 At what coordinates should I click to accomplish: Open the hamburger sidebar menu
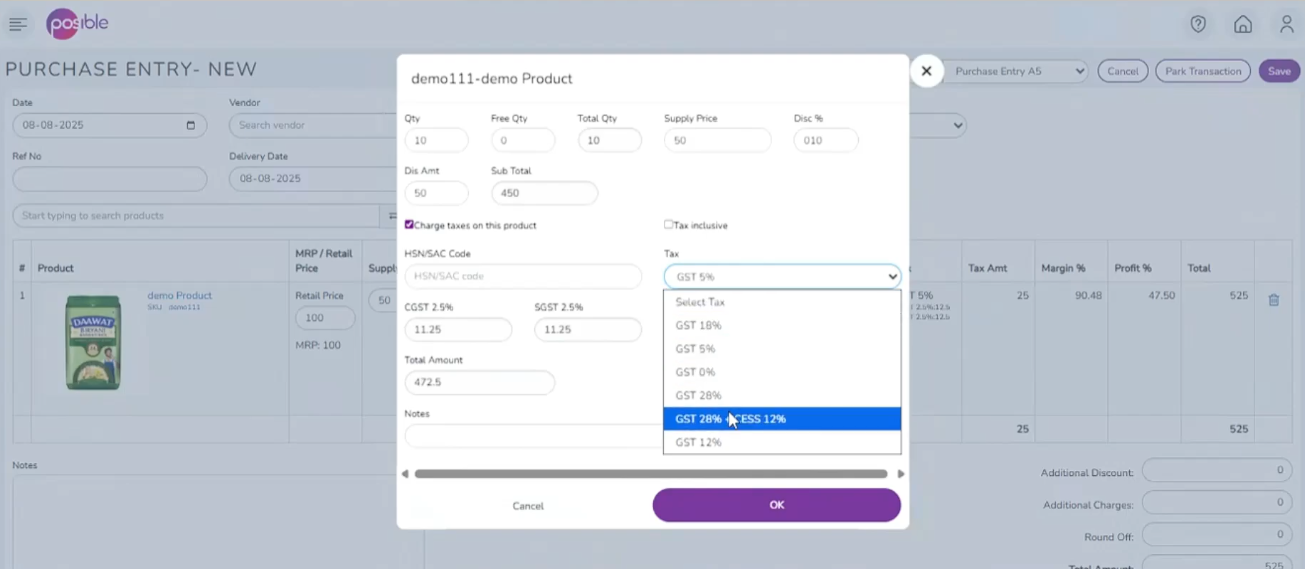17,24
